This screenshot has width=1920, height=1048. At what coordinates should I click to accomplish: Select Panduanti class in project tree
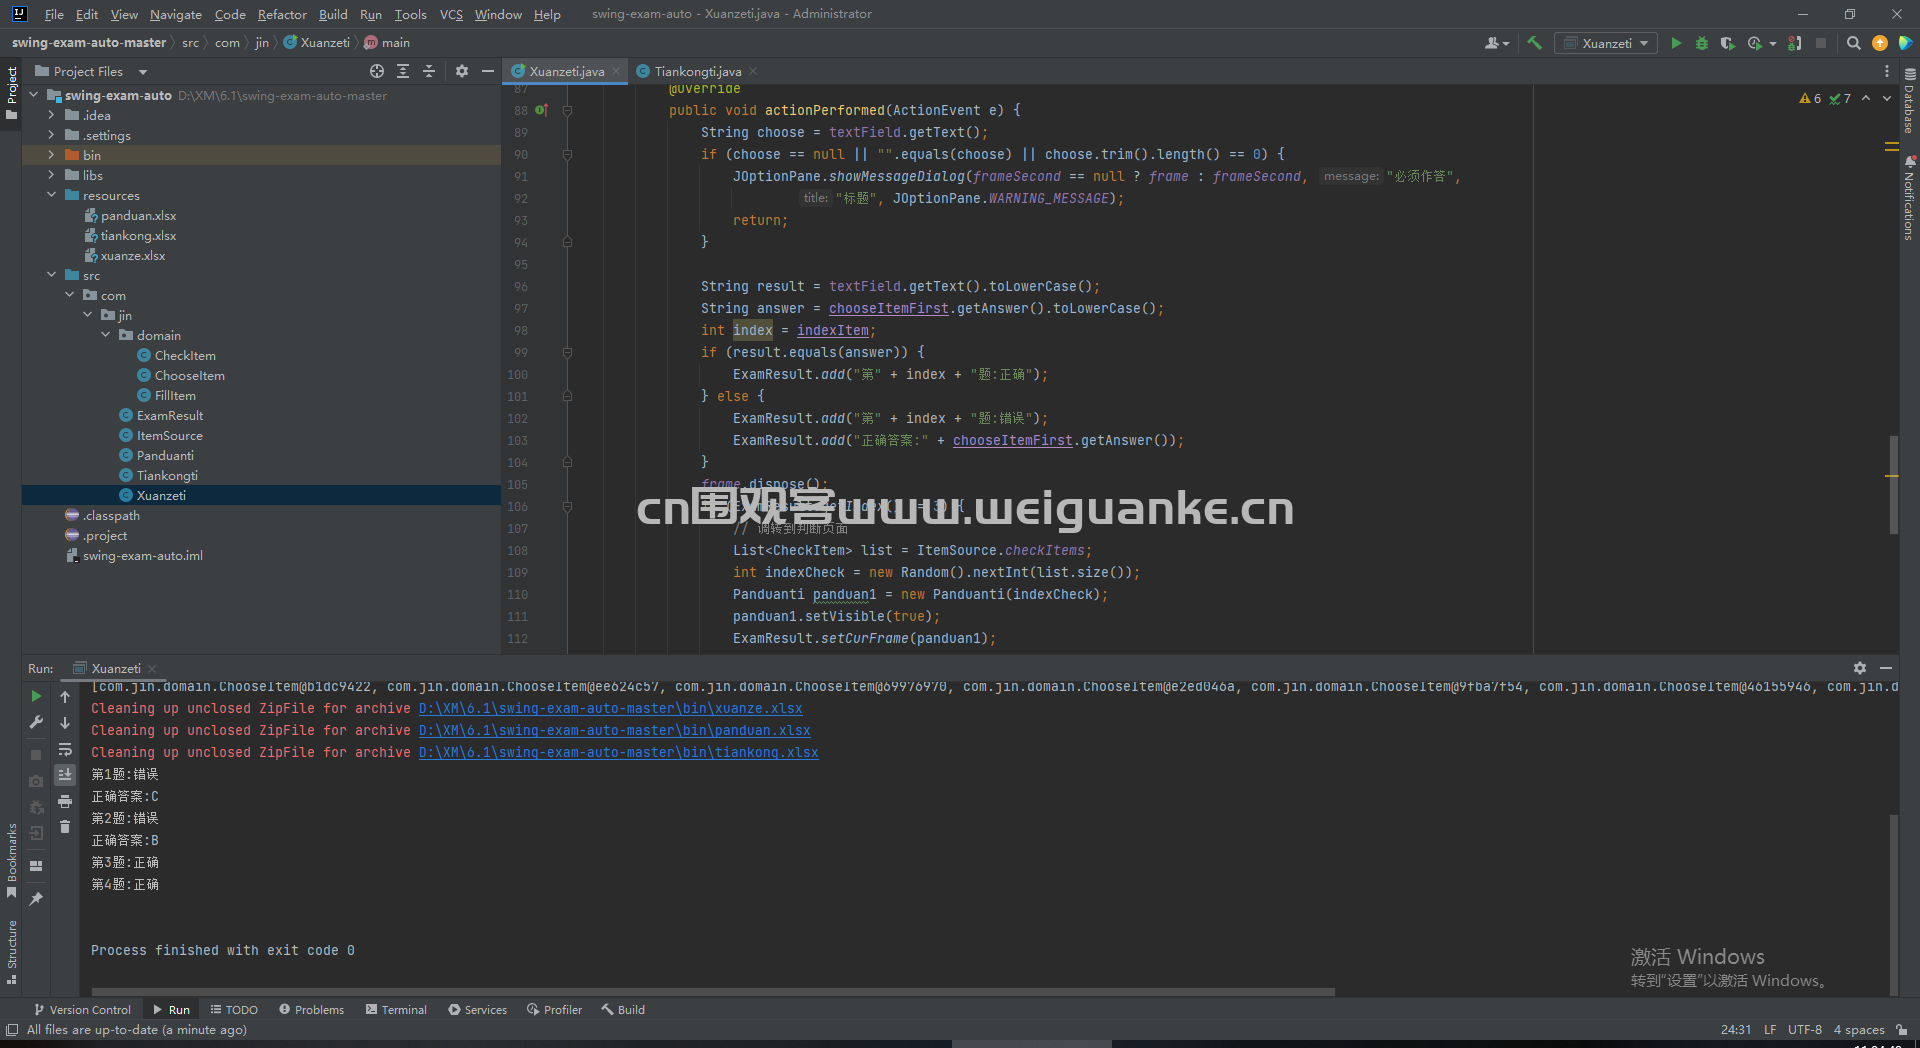[x=165, y=455]
